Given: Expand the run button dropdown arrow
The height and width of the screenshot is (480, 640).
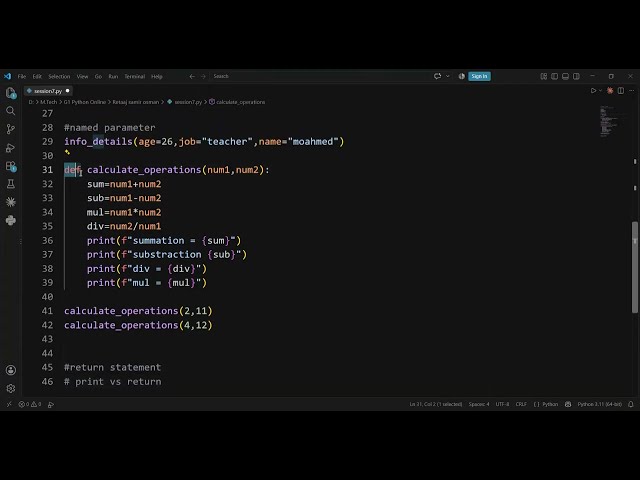Looking at the screenshot, I should click(x=600, y=91).
